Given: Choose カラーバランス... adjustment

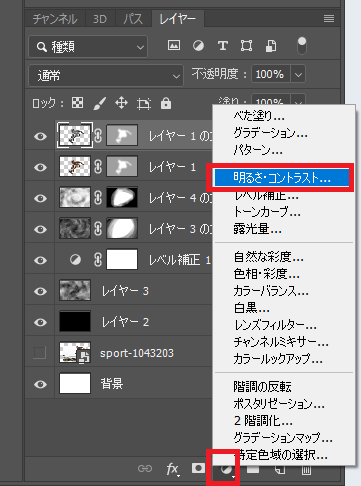Looking at the screenshot, I should point(271,291).
